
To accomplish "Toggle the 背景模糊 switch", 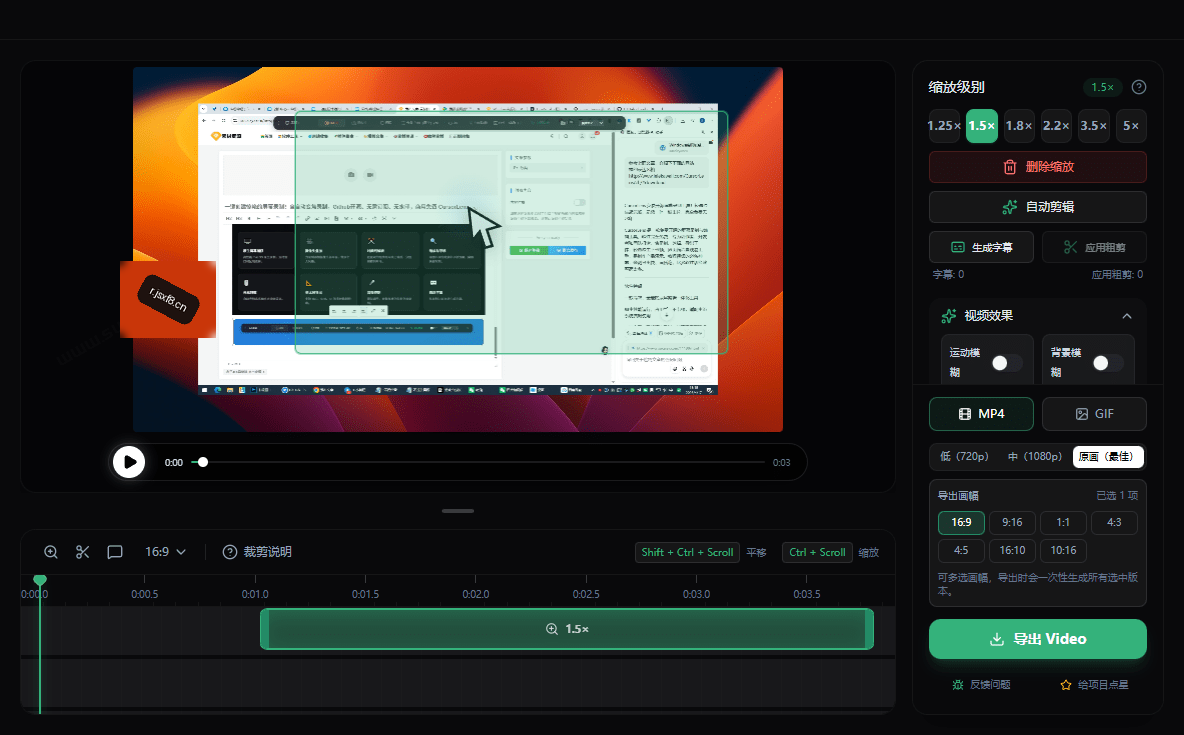I will (x=1108, y=363).
